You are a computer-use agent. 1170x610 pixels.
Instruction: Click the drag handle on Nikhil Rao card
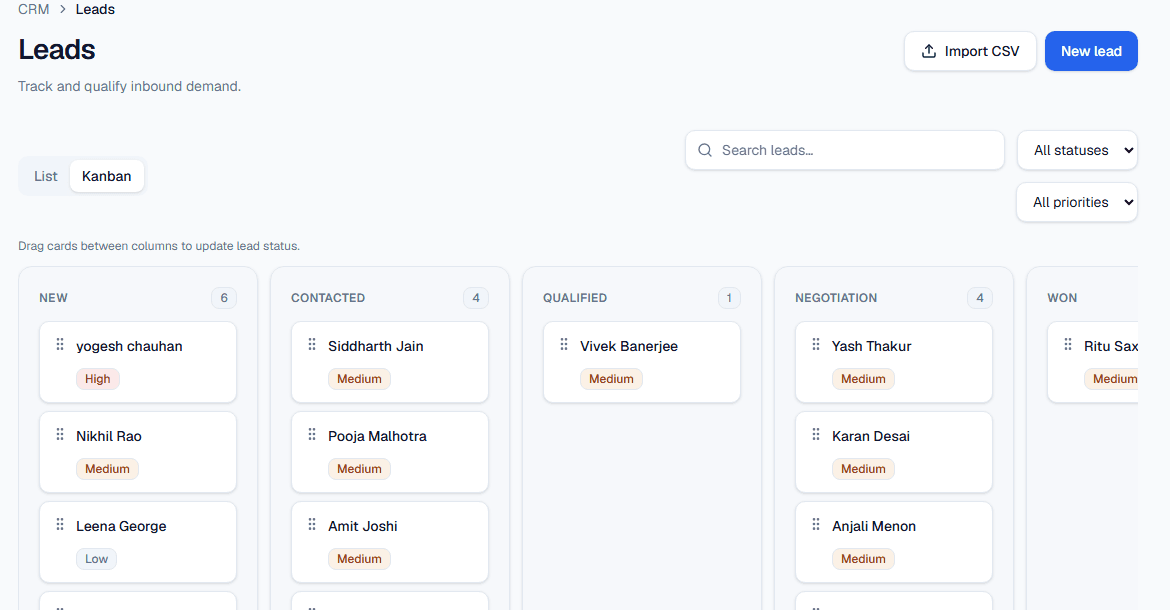[60, 435]
